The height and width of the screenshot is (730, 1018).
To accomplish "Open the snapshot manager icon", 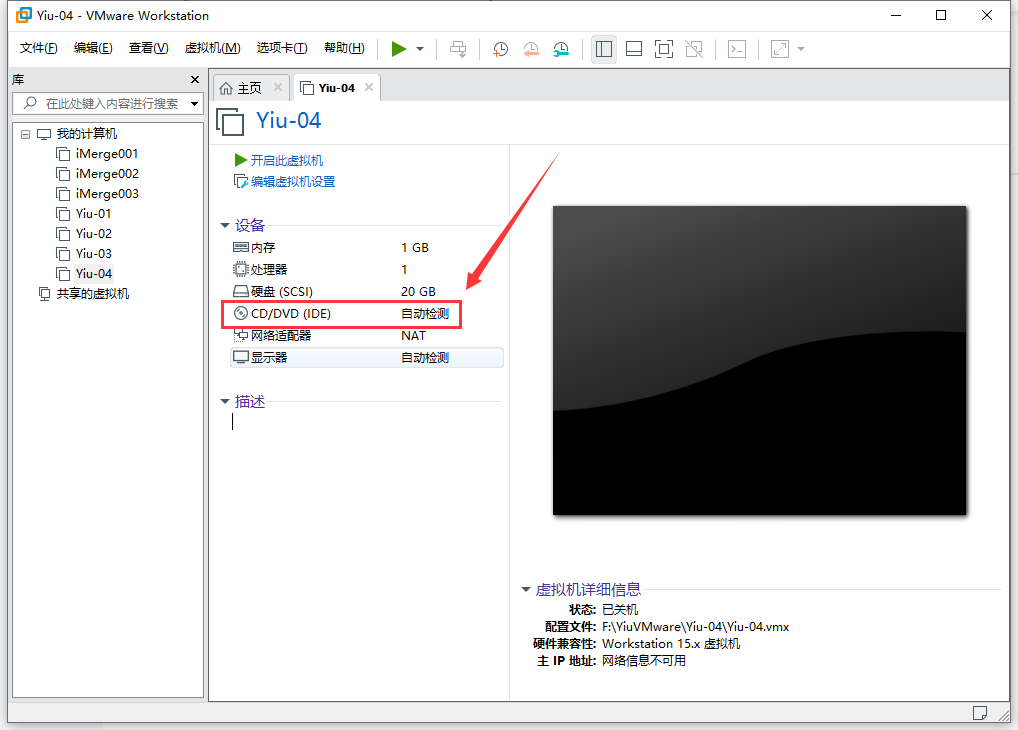I will pyautogui.click(x=561, y=49).
